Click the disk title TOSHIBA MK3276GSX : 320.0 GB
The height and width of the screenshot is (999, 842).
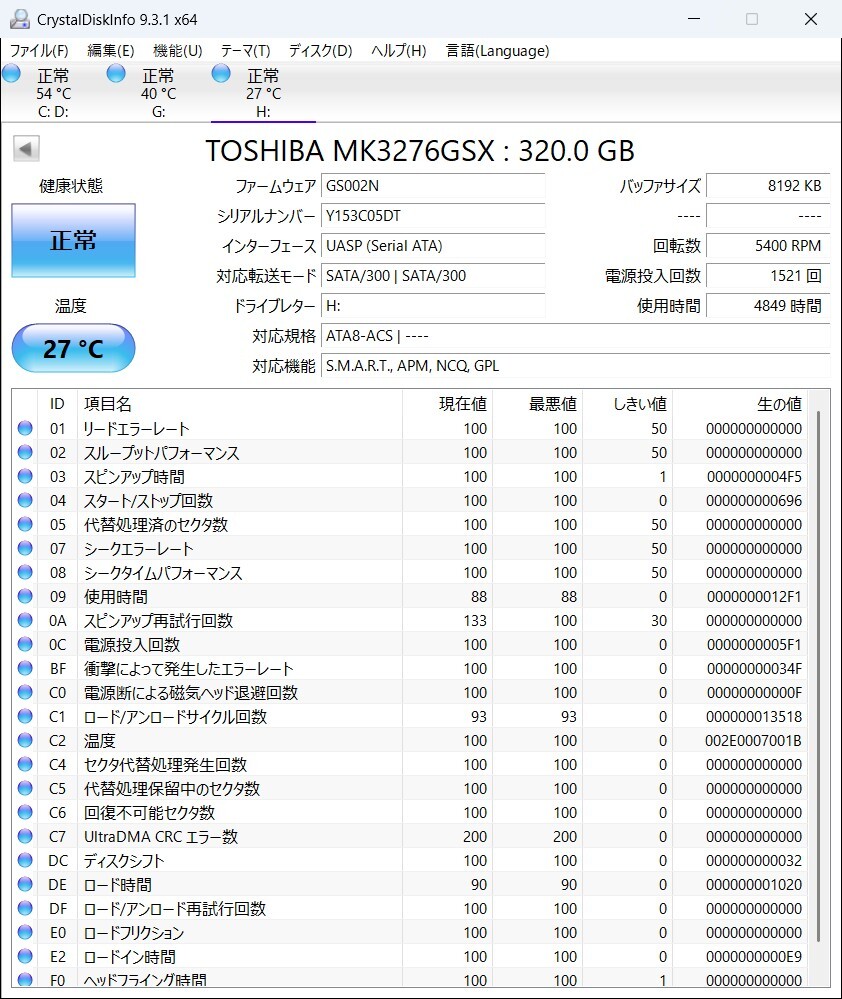point(420,151)
